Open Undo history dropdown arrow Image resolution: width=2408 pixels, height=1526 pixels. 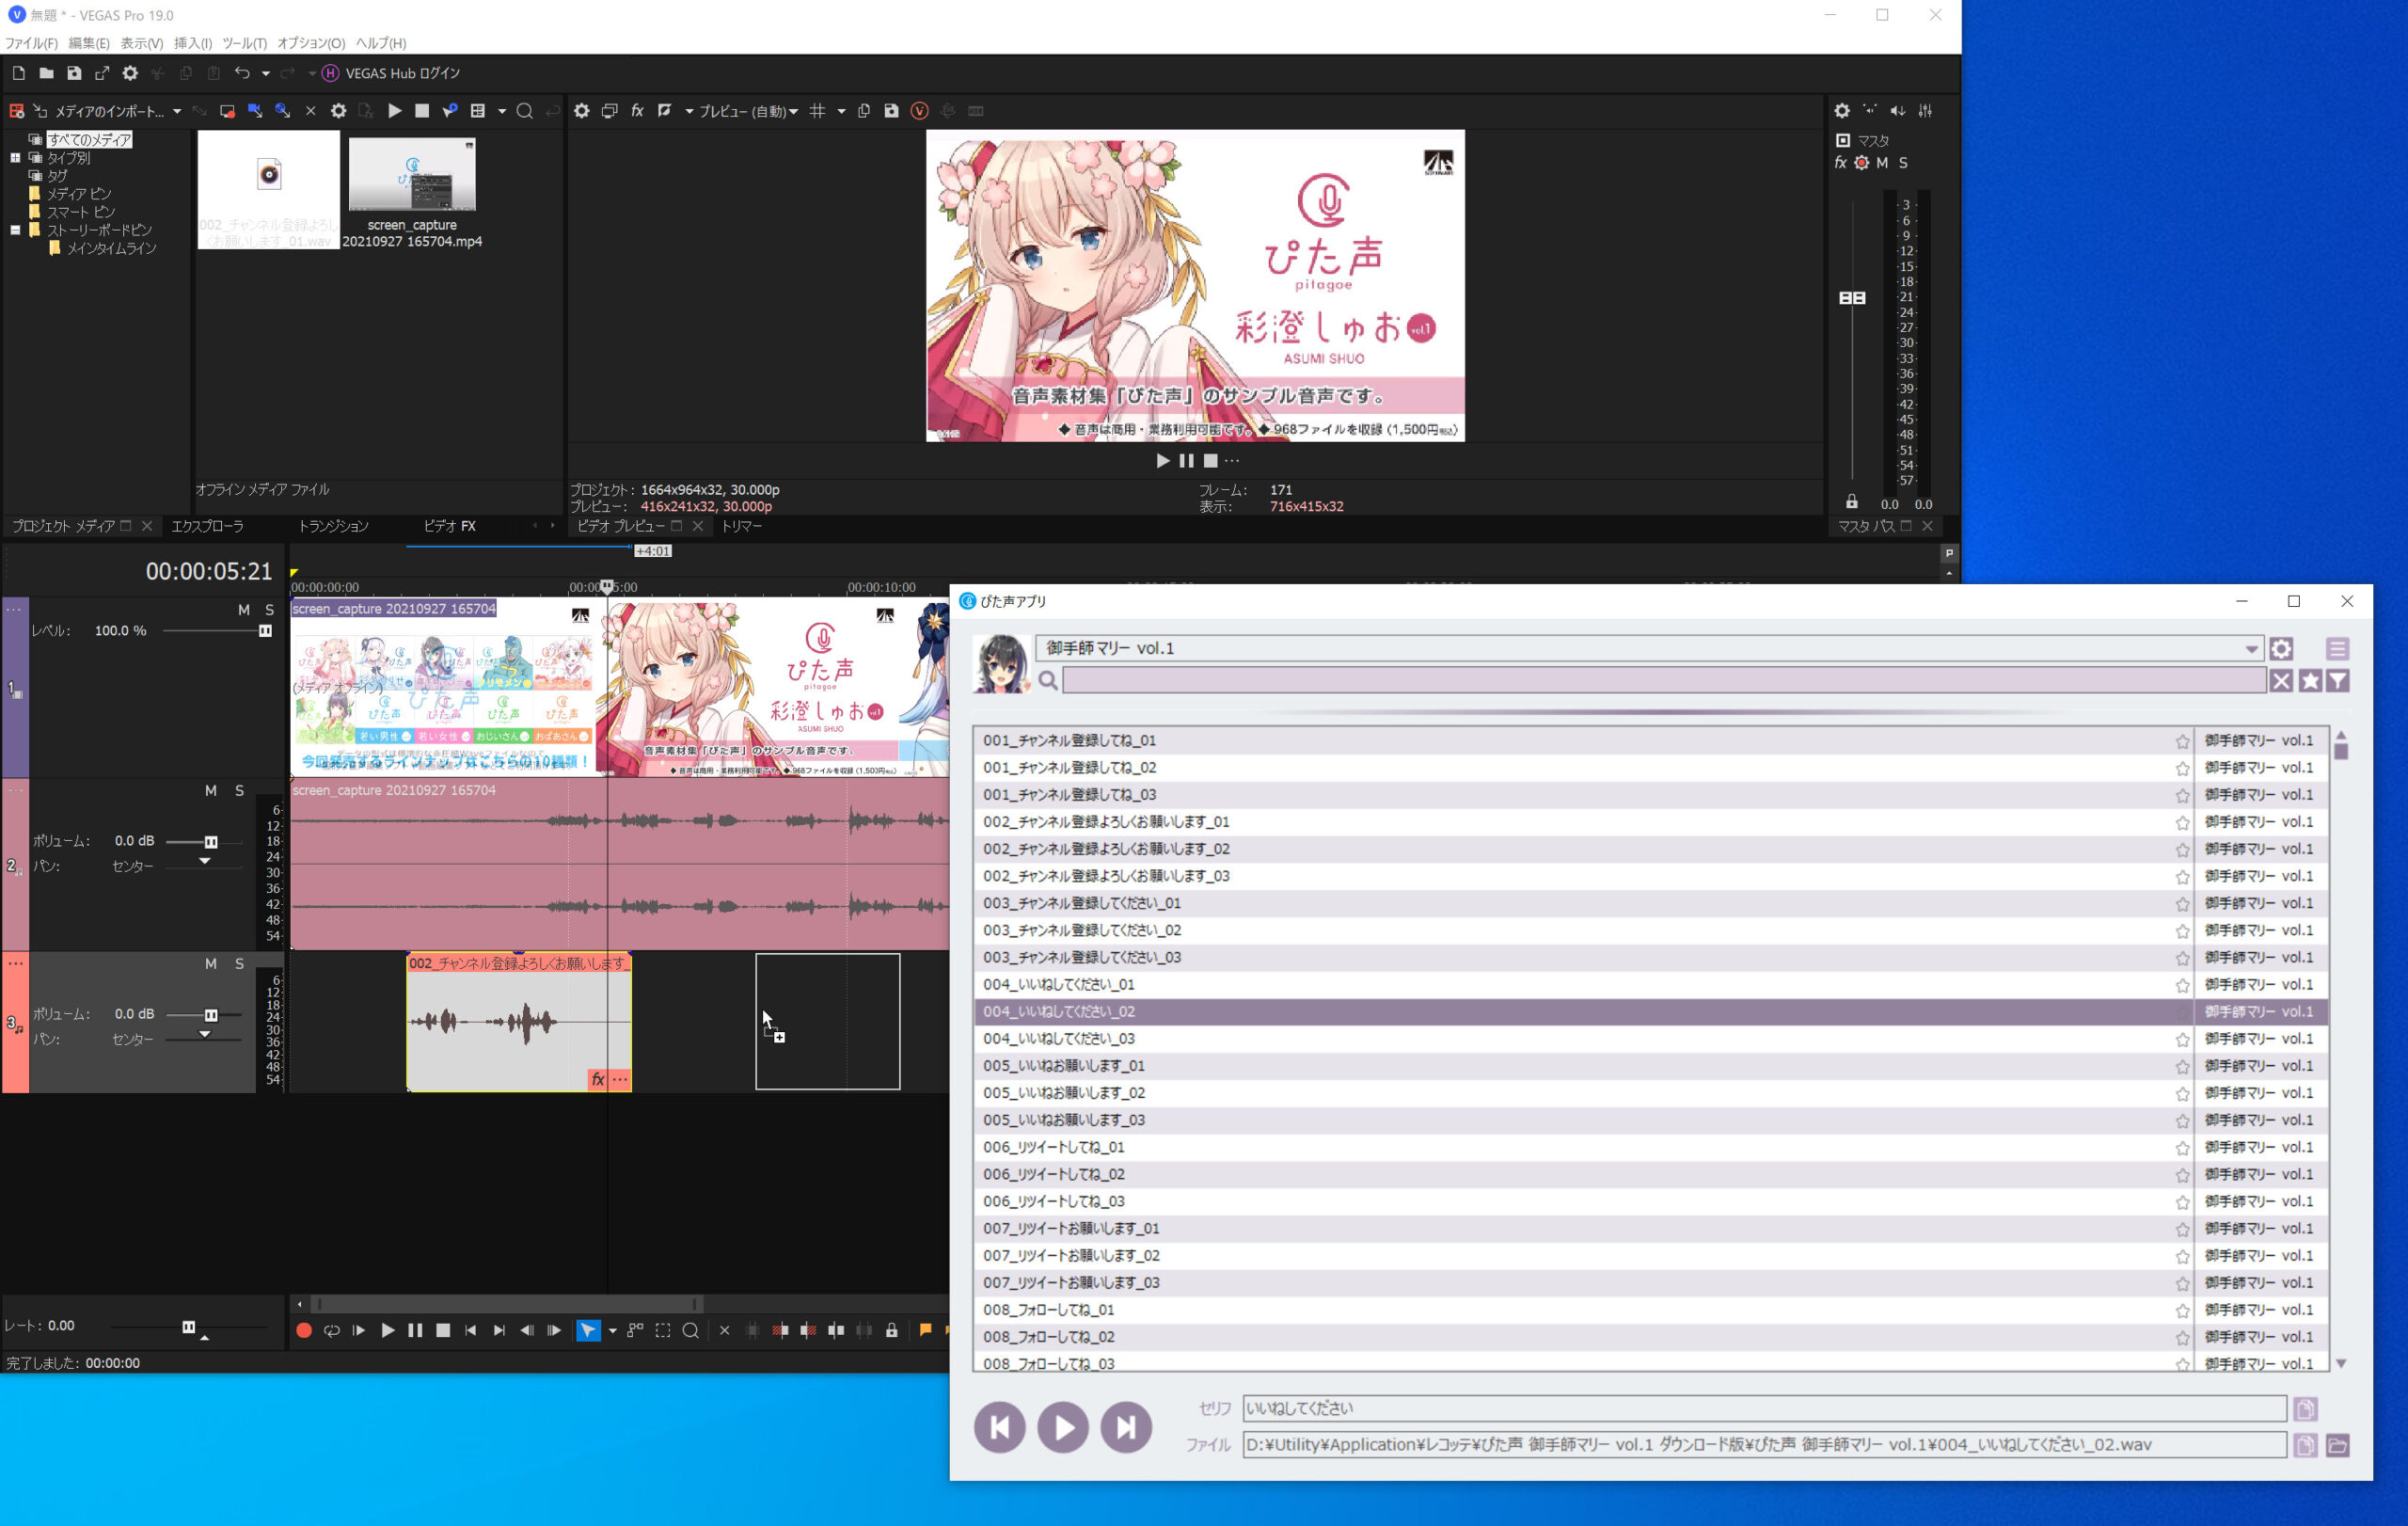pyautogui.click(x=266, y=73)
